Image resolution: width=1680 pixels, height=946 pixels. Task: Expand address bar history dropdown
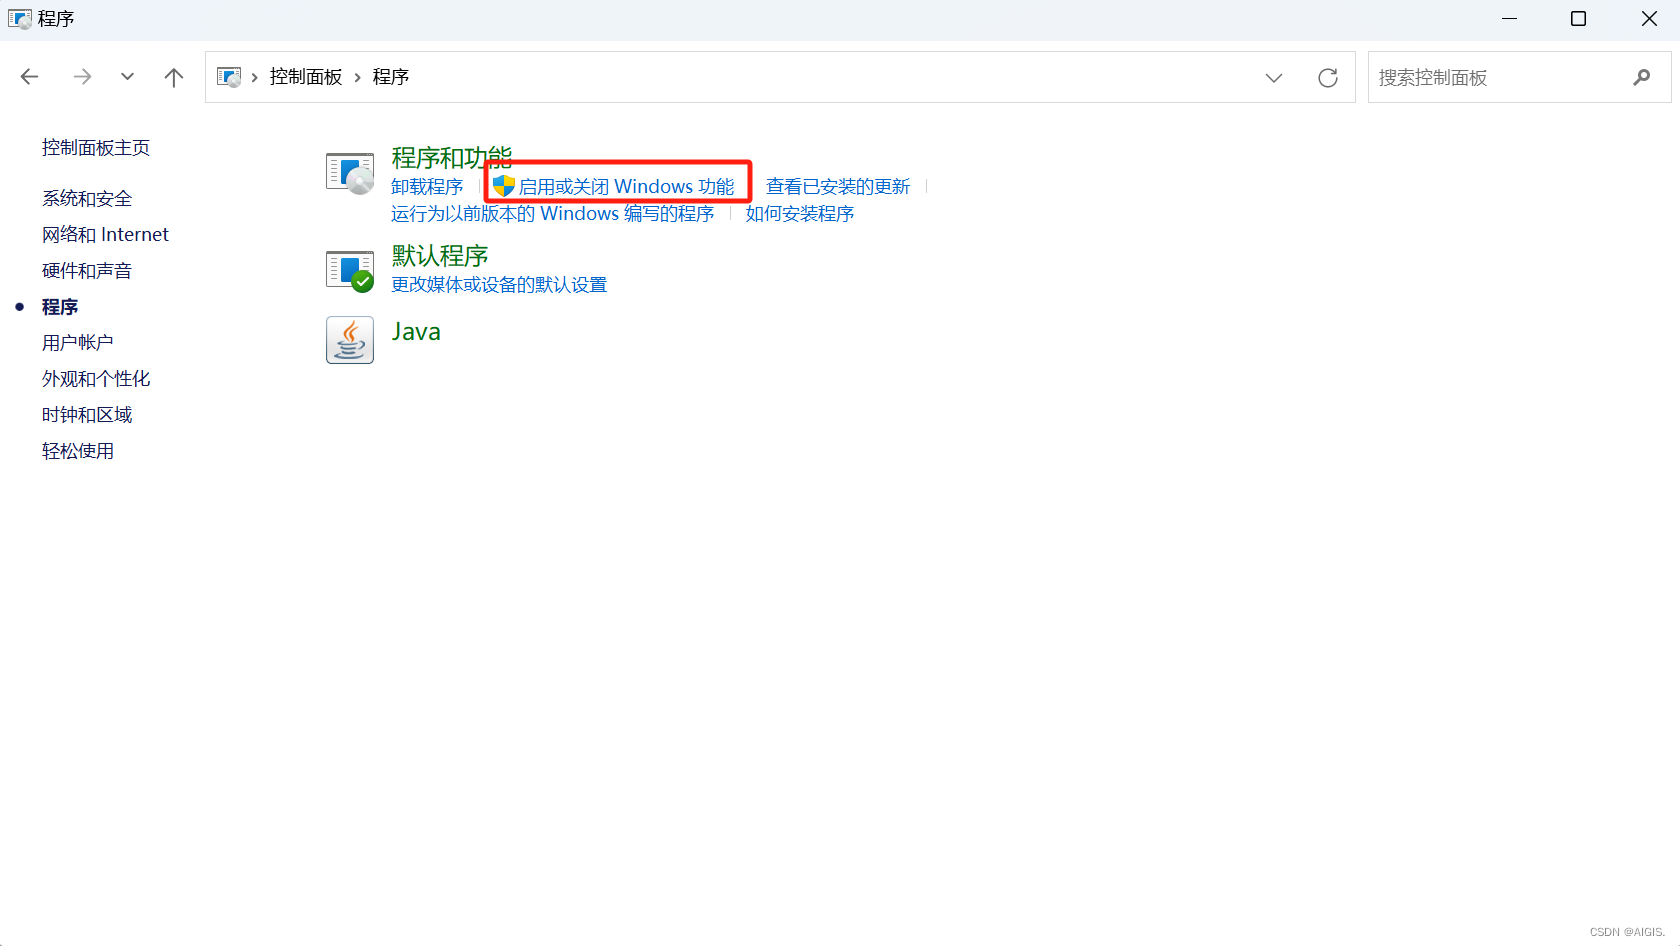[1273, 78]
